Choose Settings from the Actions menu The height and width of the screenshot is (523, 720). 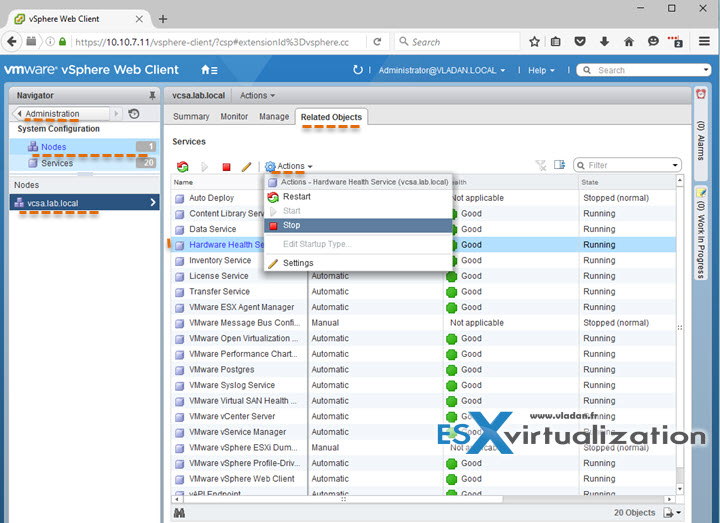[x=358, y=263]
